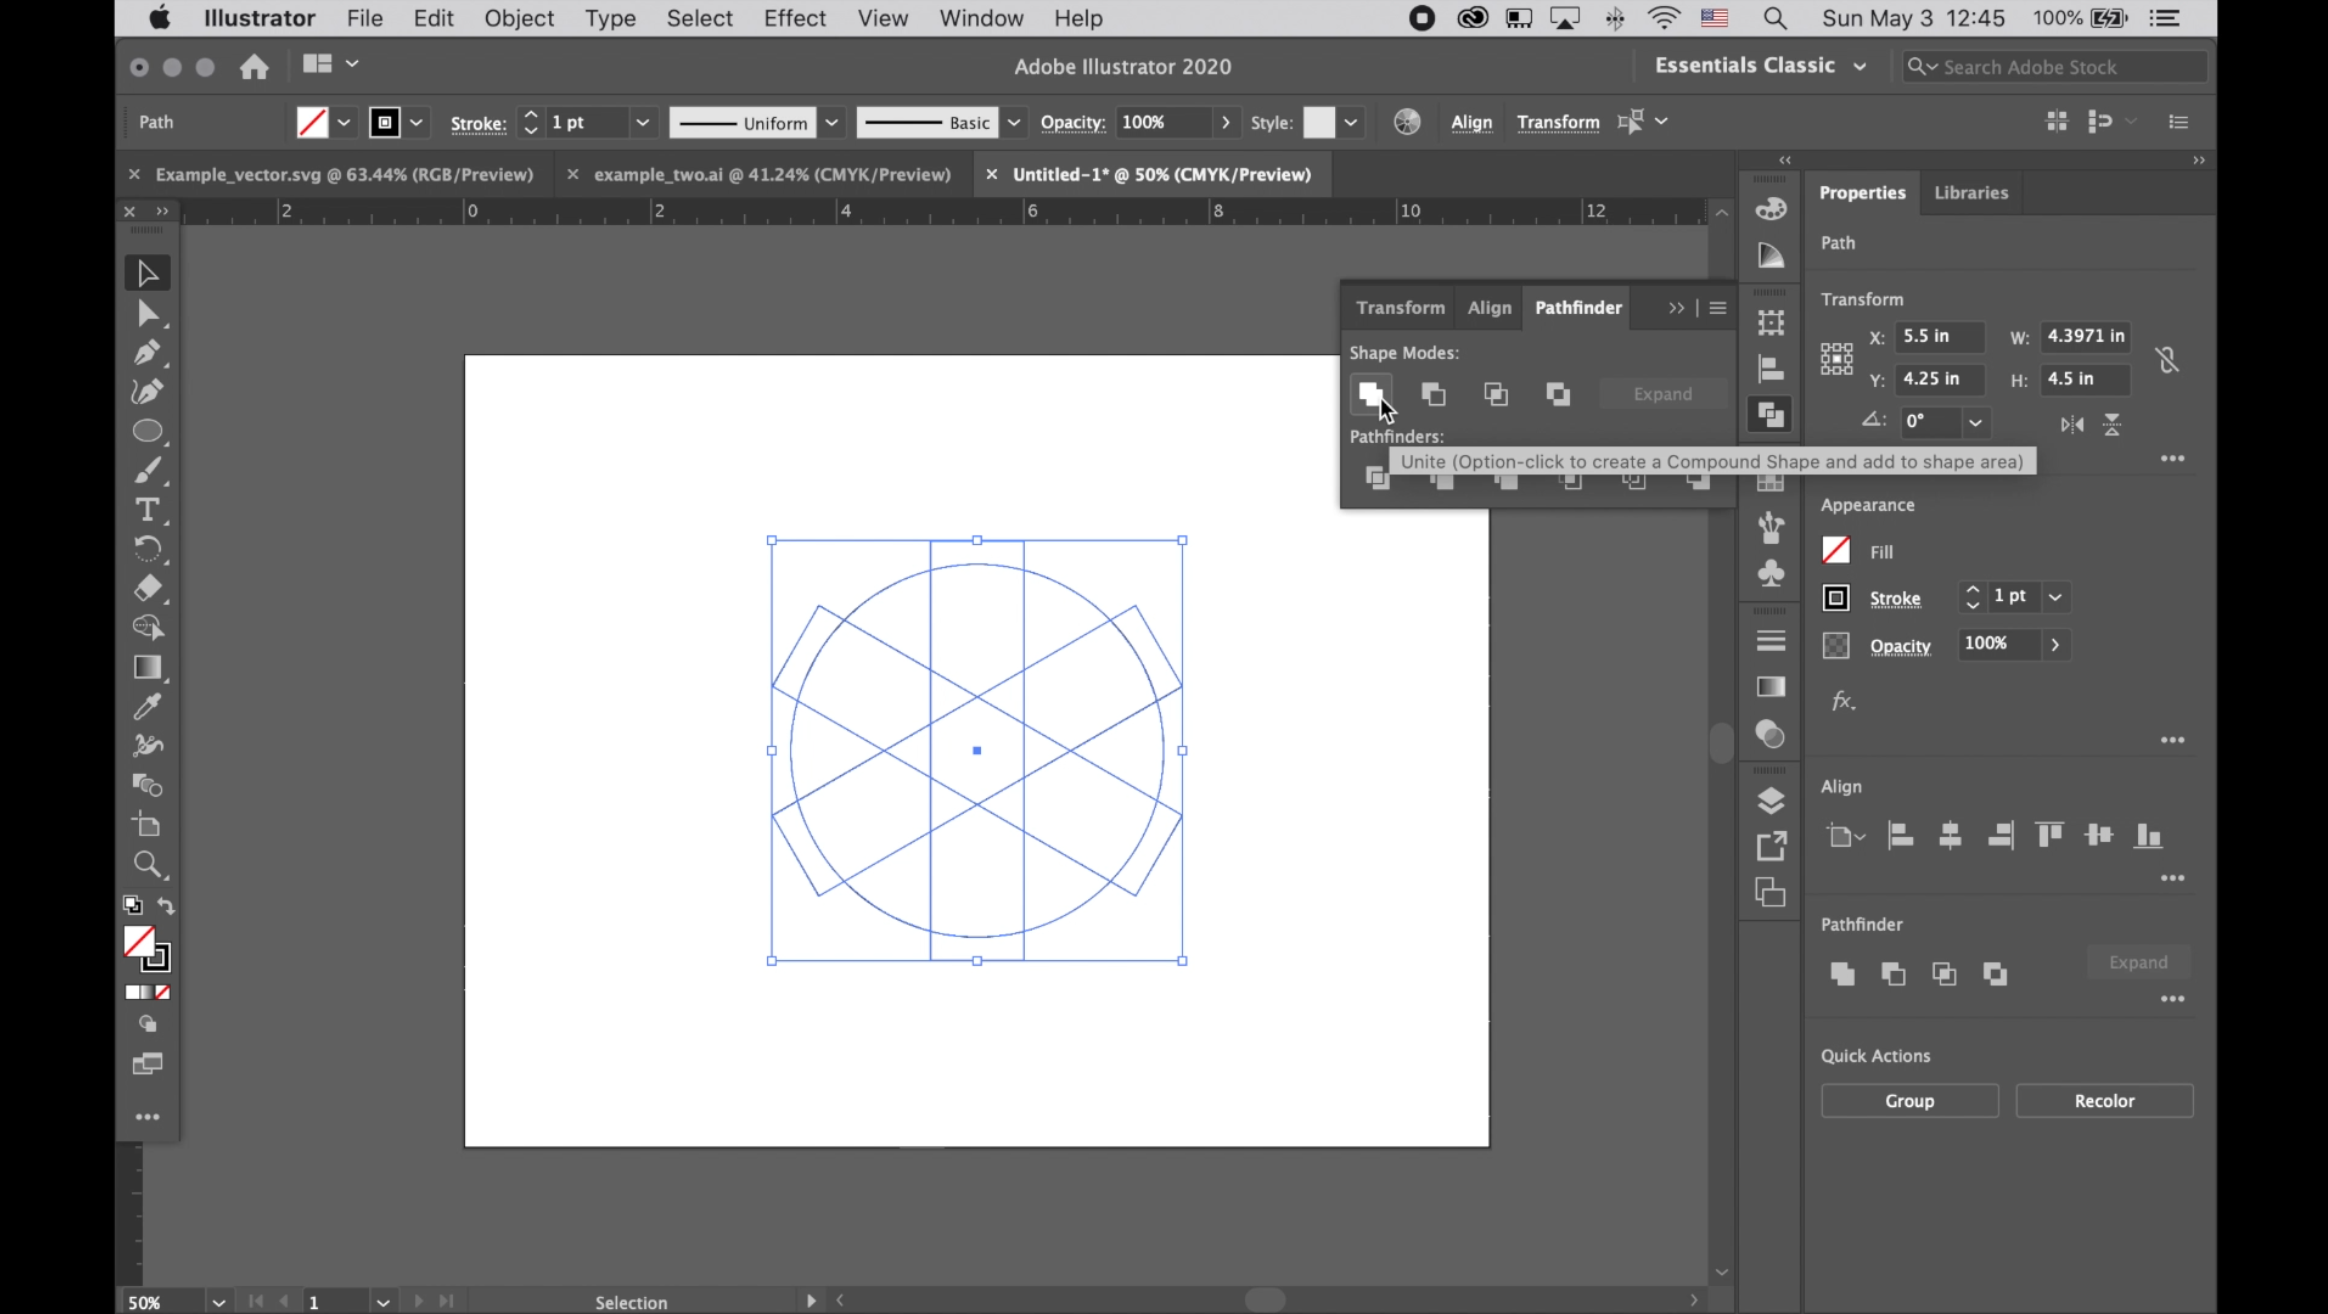Image resolution: width=2328 pixels, height=1314 pixels.
Task: Click the Group quick action button
Action: 1909,1100
